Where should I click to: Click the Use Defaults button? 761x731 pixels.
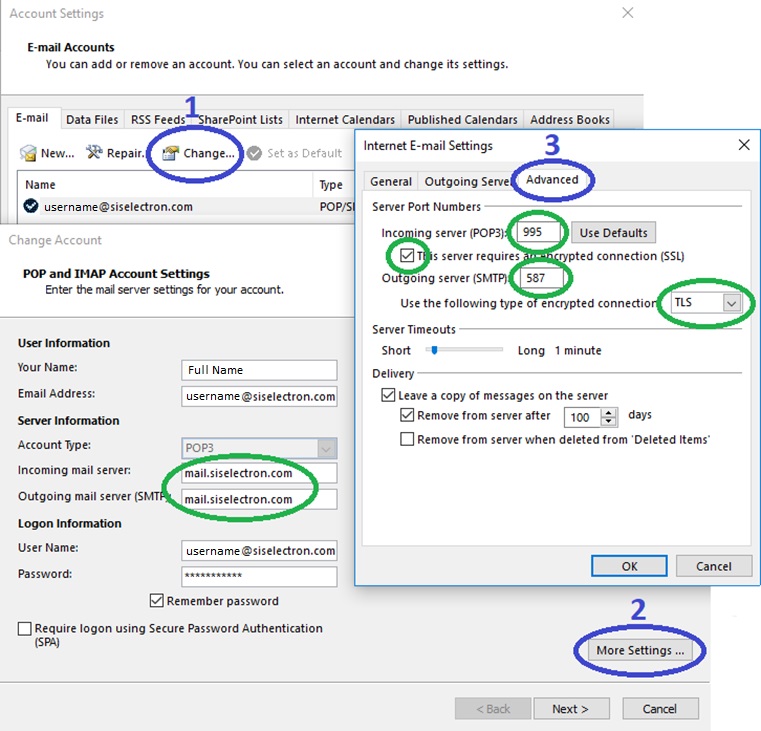613,233
